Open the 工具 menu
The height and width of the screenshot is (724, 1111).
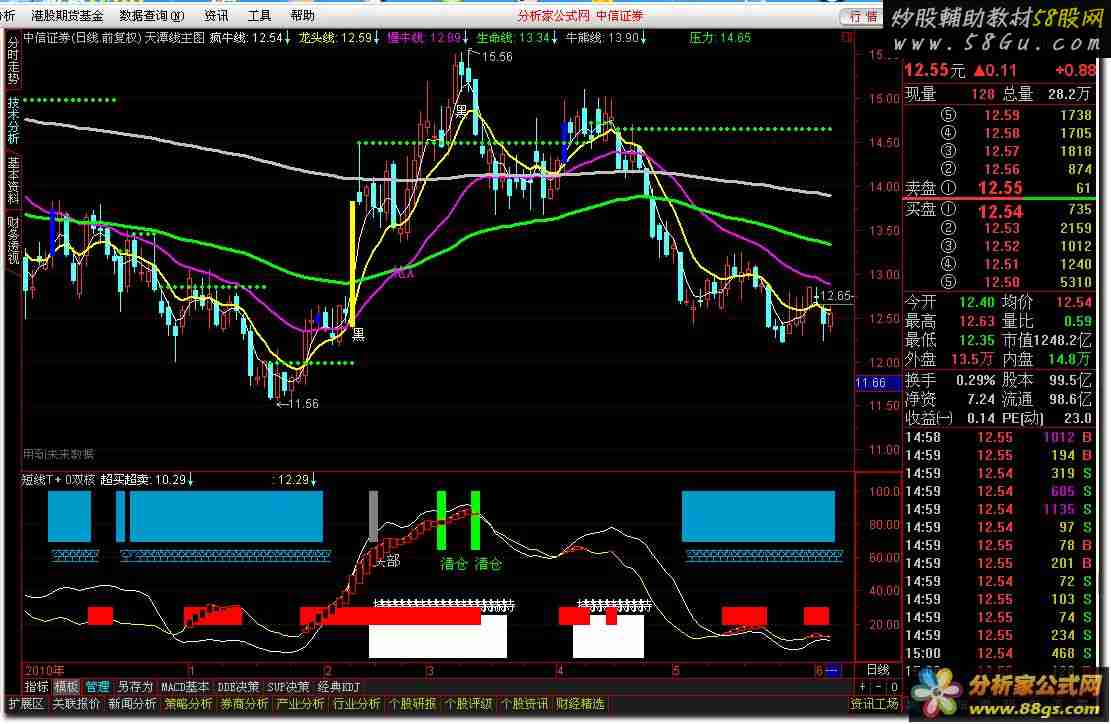pos(259,16)
